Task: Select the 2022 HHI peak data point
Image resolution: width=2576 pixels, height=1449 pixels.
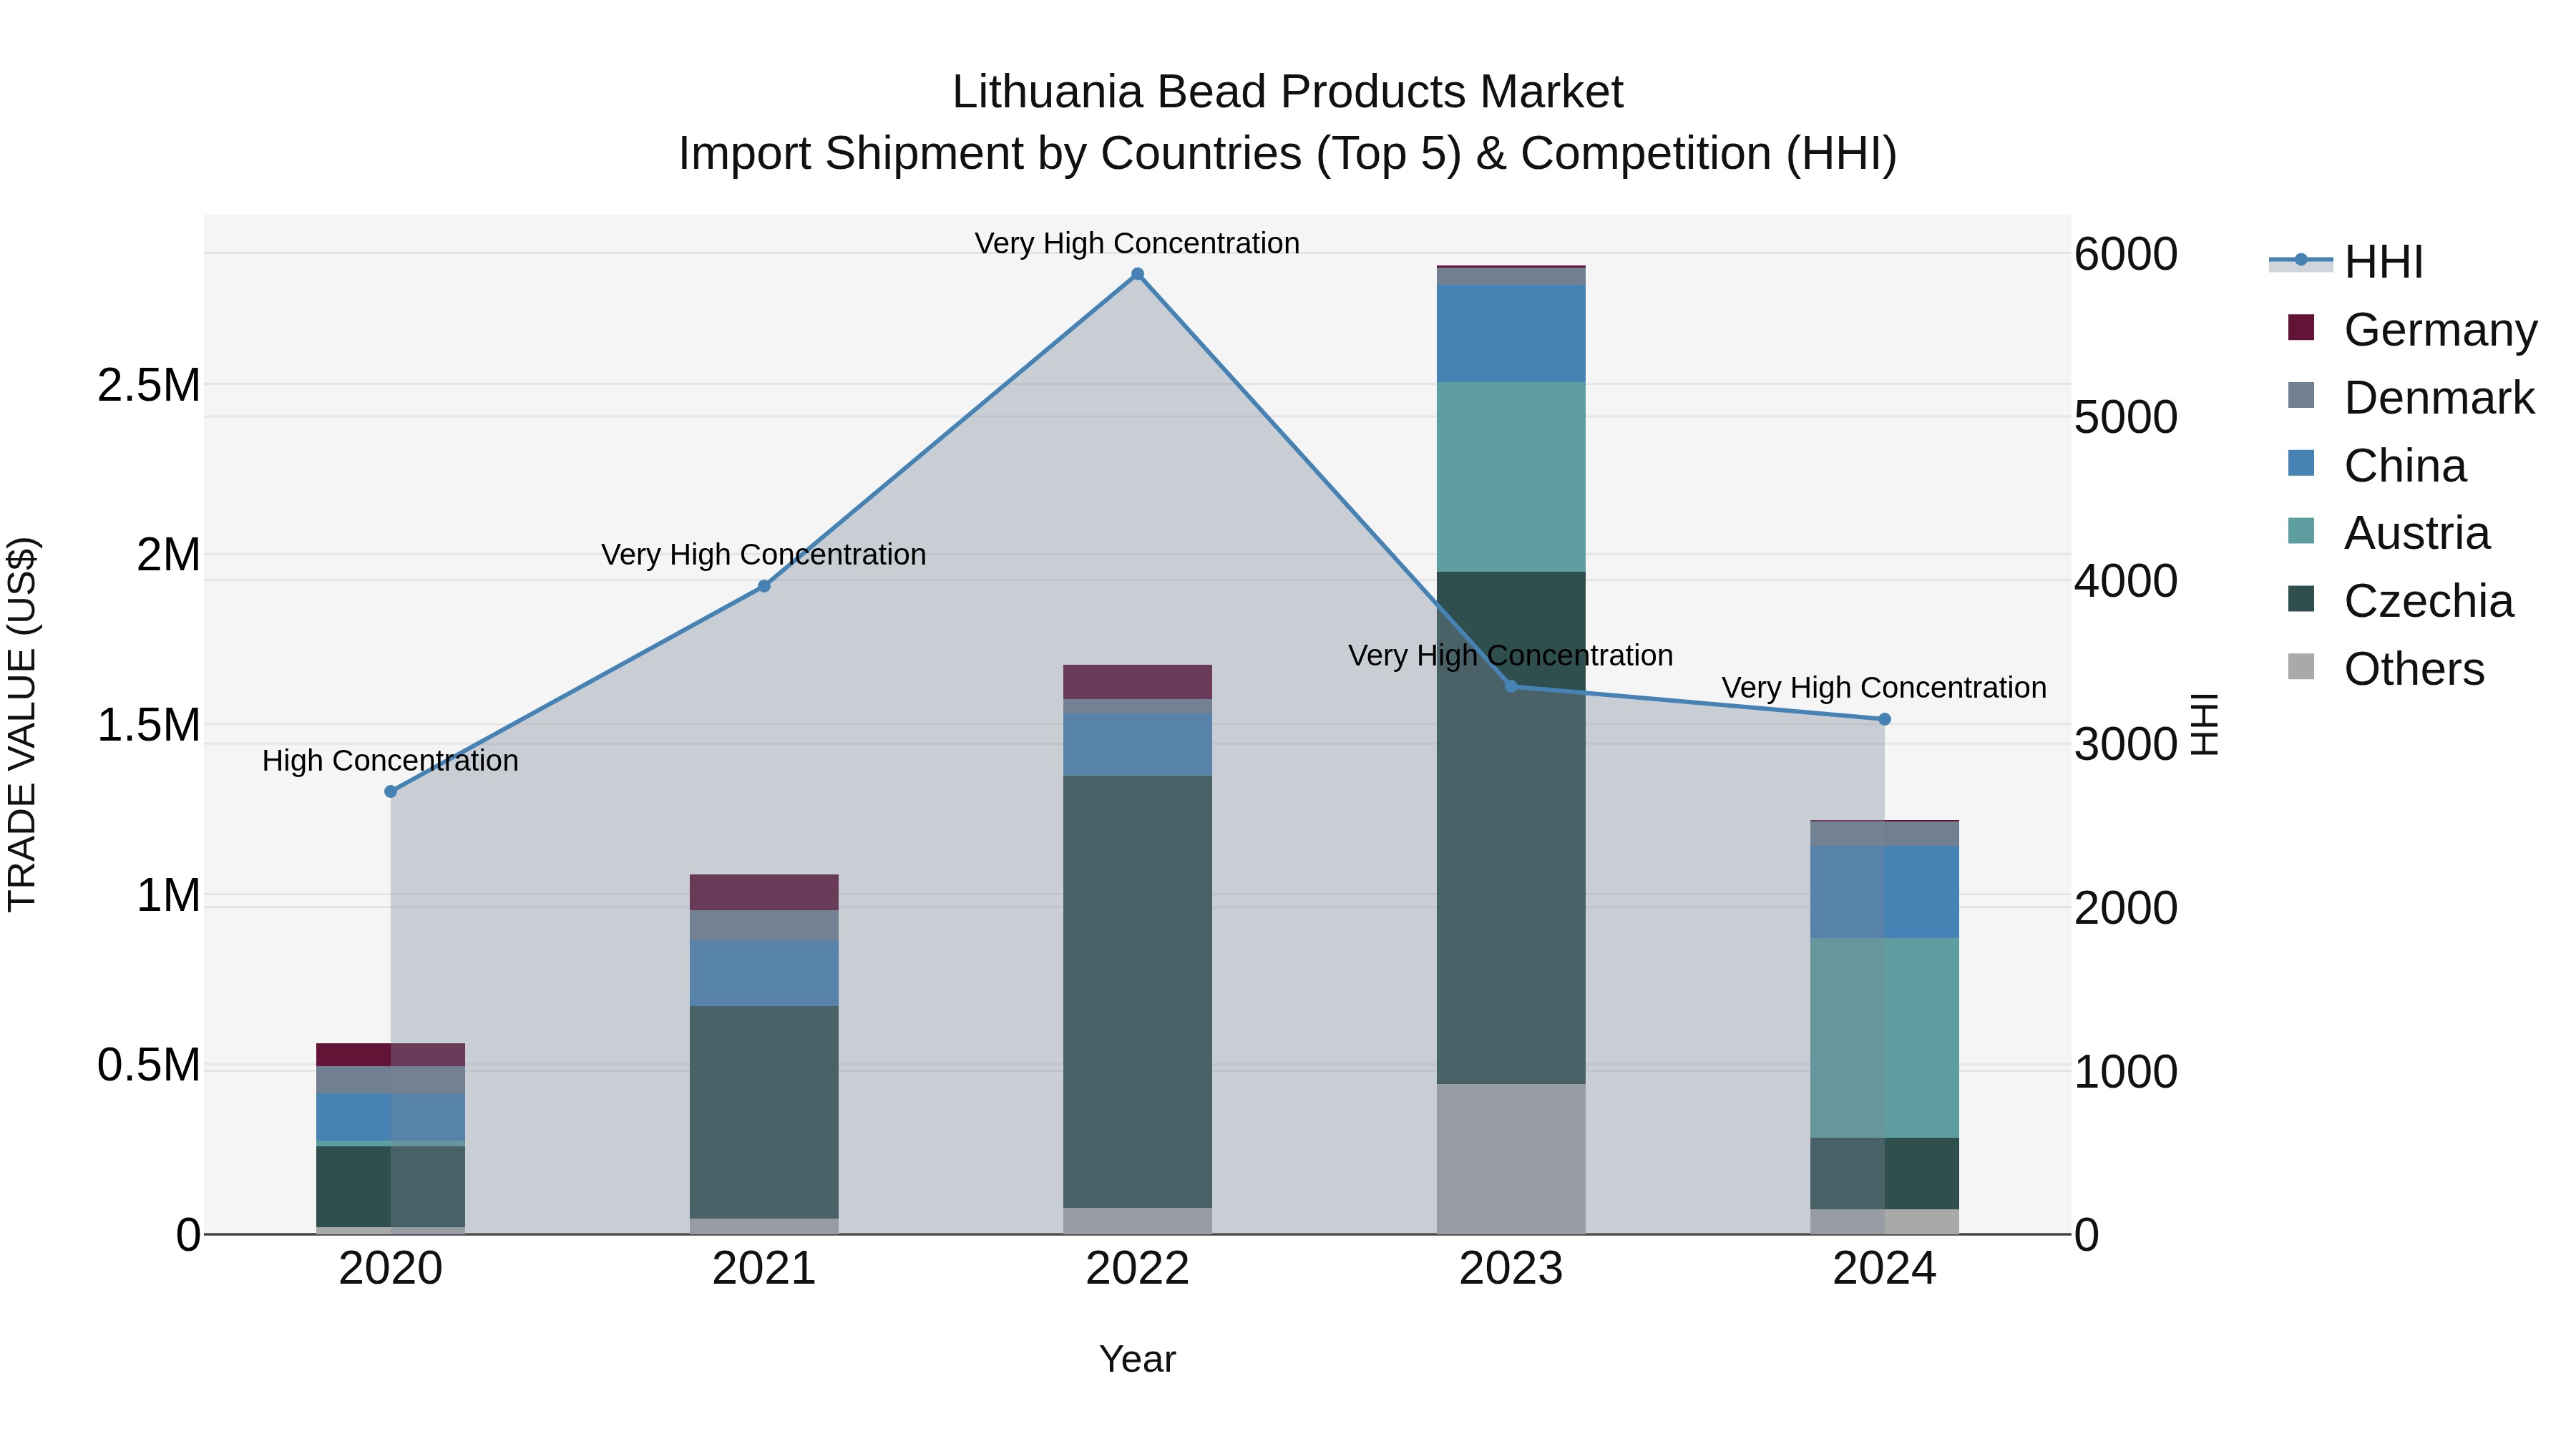Action: click(x=1137, y=274)
